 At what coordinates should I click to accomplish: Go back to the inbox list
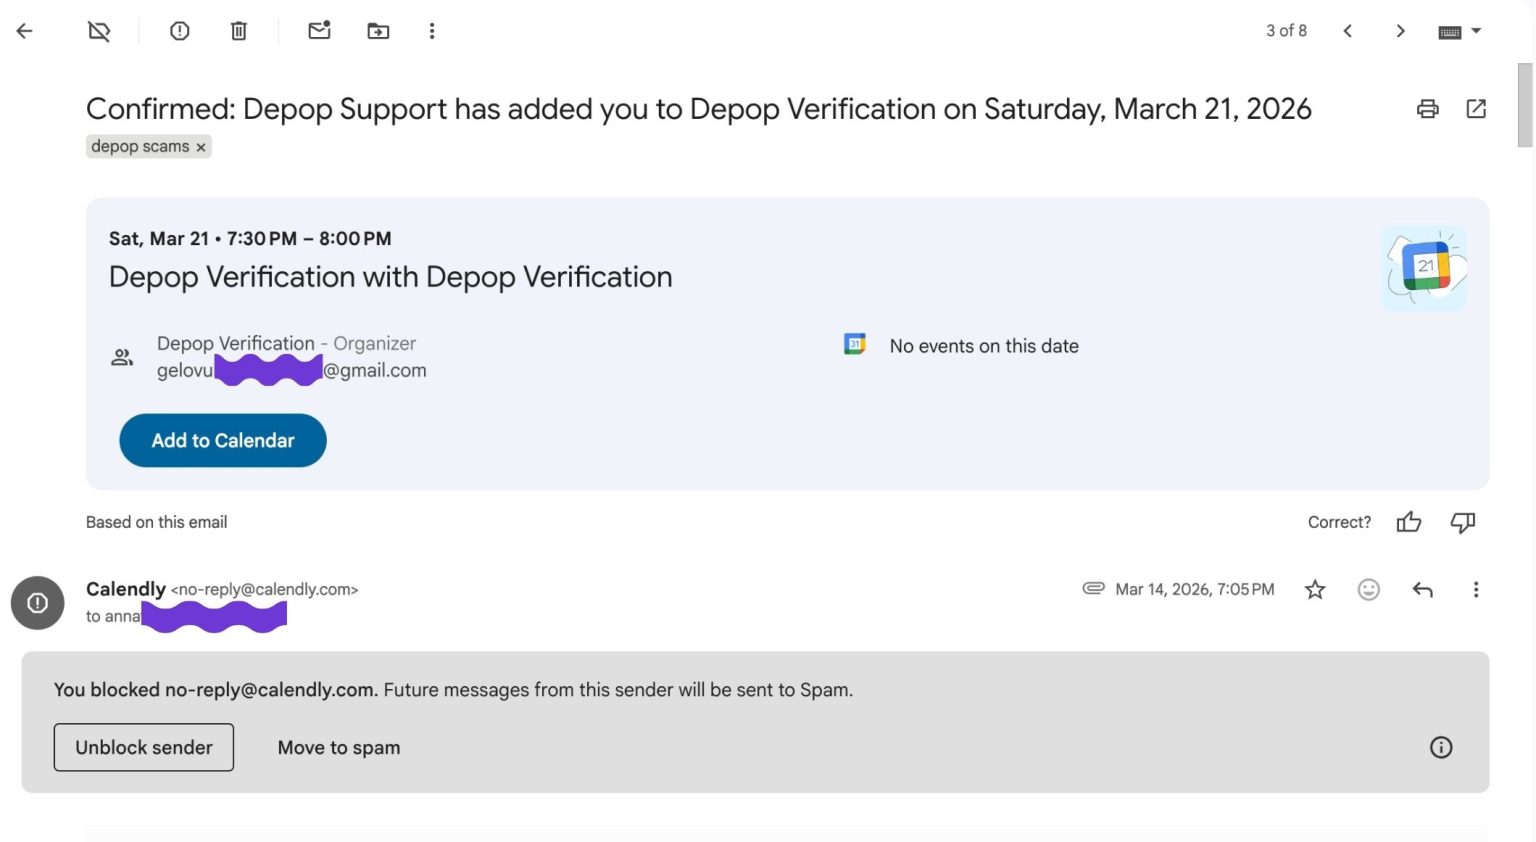[x=25, y=31]
